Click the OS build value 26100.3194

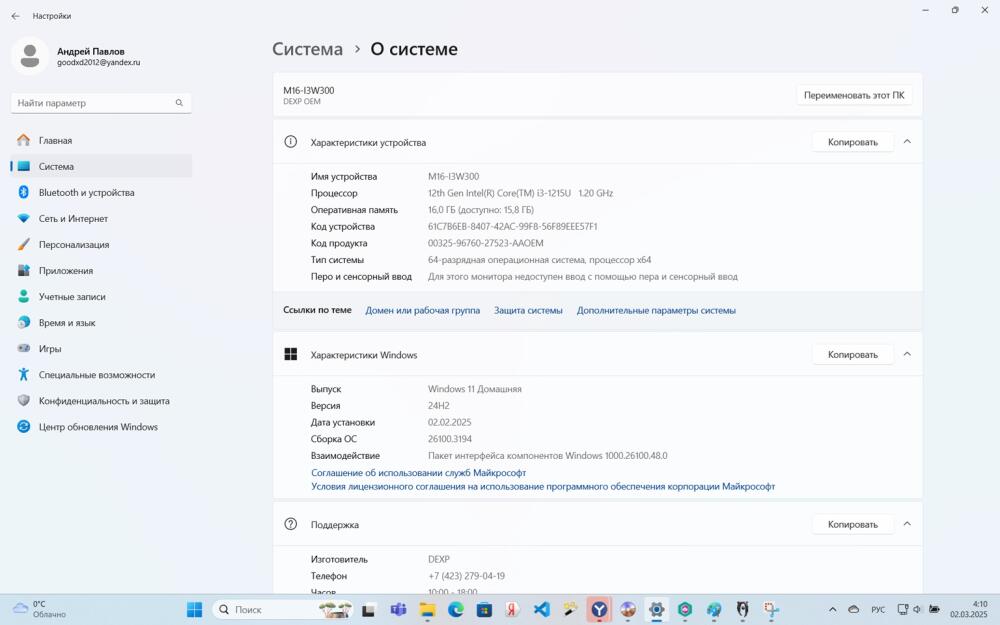450,439
